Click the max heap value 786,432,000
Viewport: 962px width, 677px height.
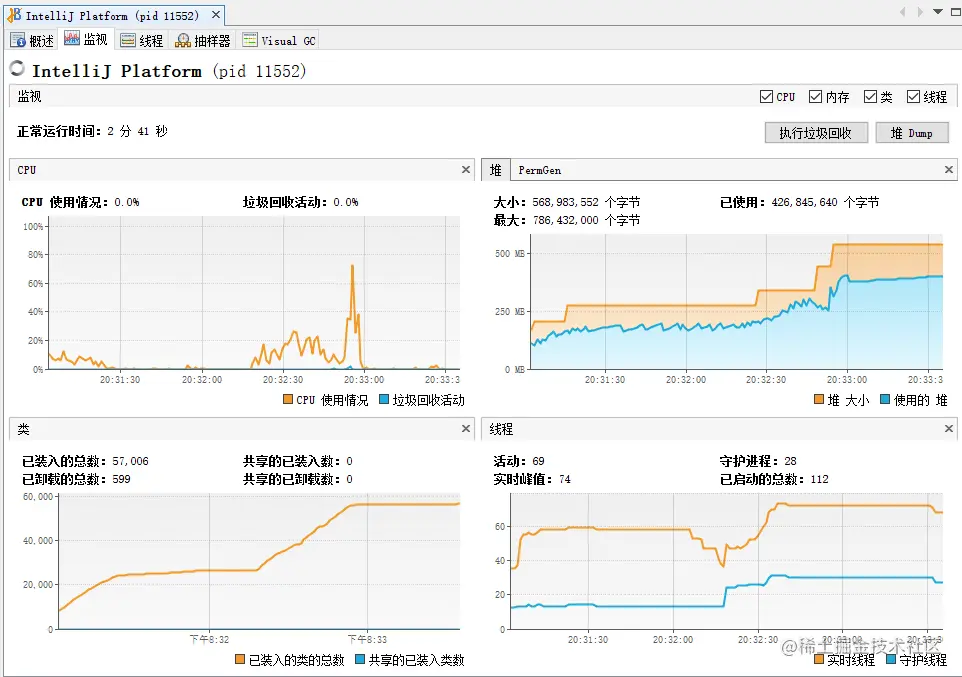[x=565, y=220]
